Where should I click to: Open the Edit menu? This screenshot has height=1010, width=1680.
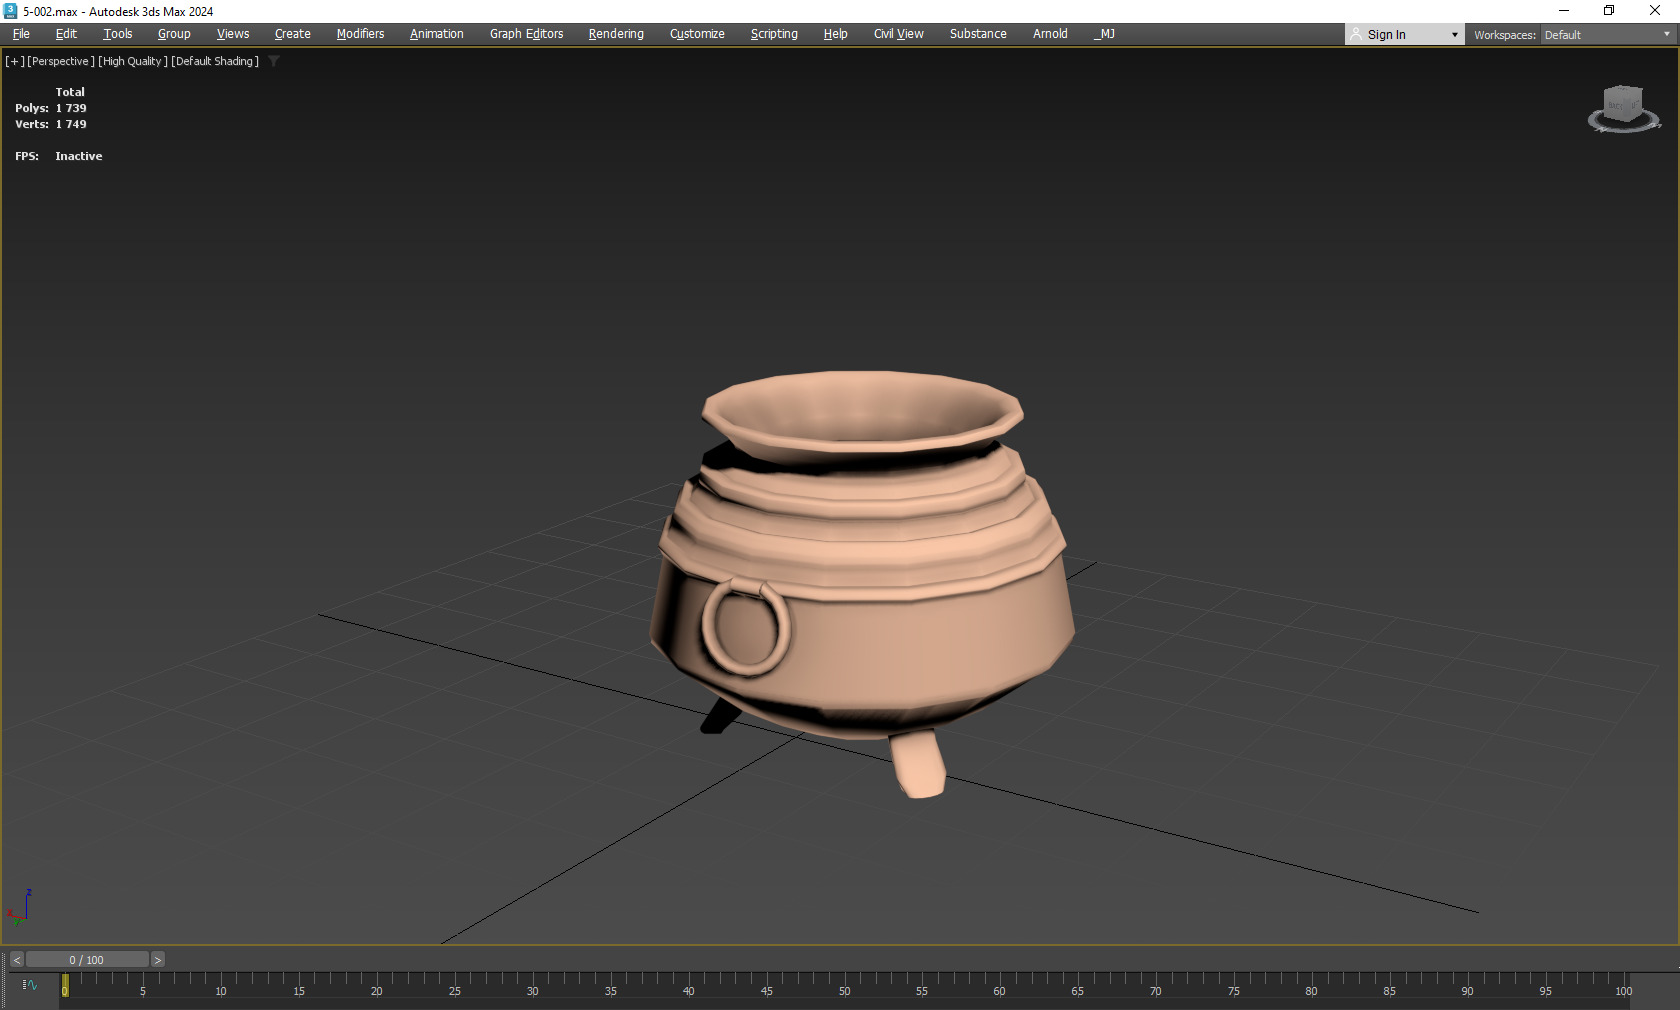66,34
